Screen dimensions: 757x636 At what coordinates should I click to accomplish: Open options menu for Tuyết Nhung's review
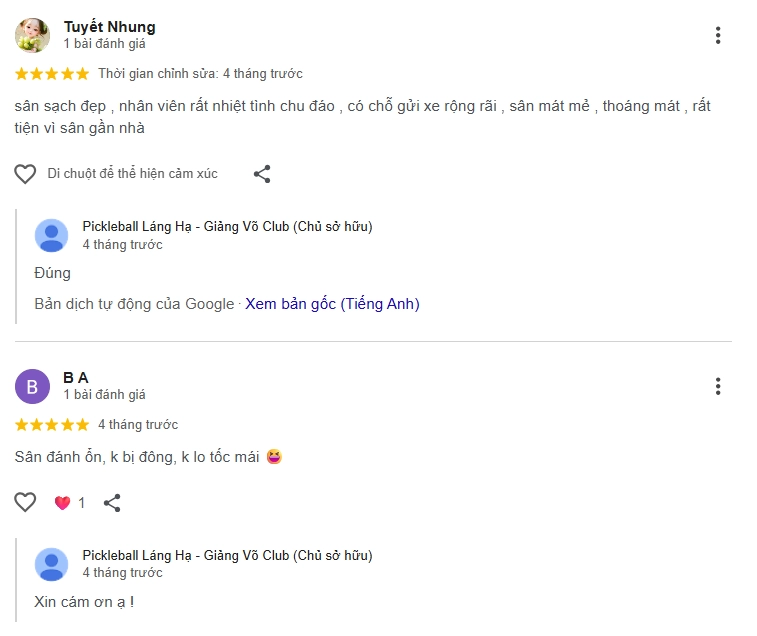(x=718, y=36)
